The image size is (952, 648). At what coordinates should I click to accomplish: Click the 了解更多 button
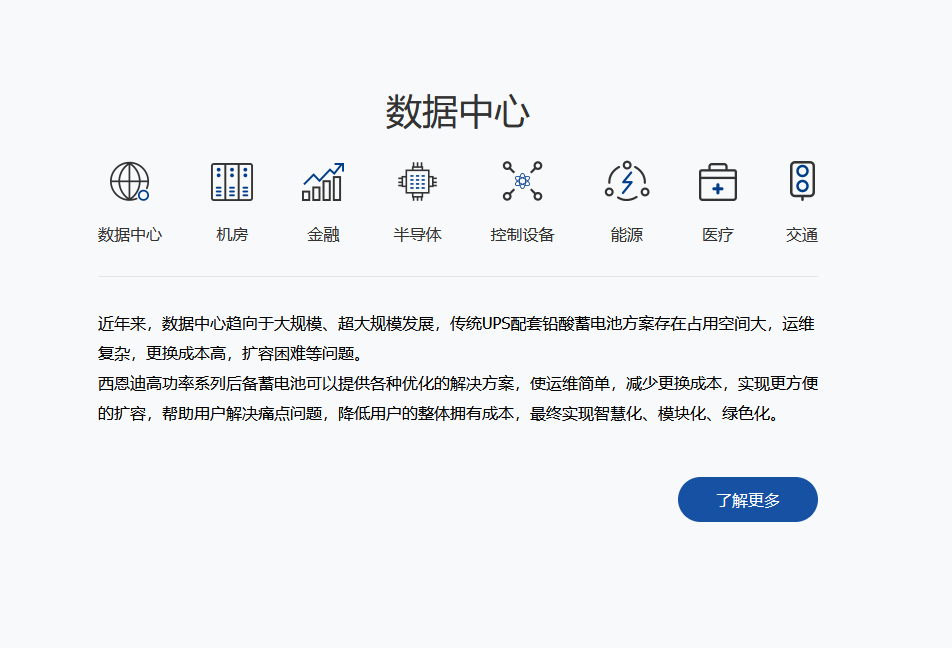[747, 499]
